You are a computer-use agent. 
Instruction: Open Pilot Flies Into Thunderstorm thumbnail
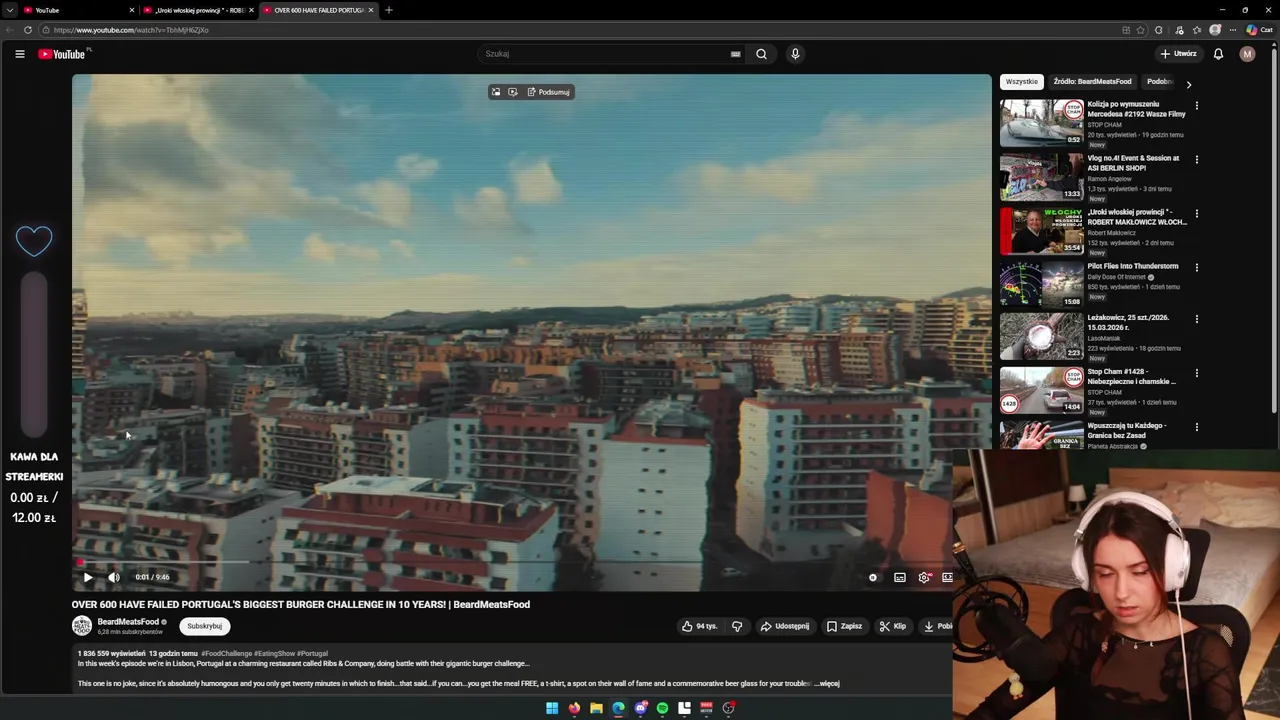pyautogui.click(x=1041, y=284)
